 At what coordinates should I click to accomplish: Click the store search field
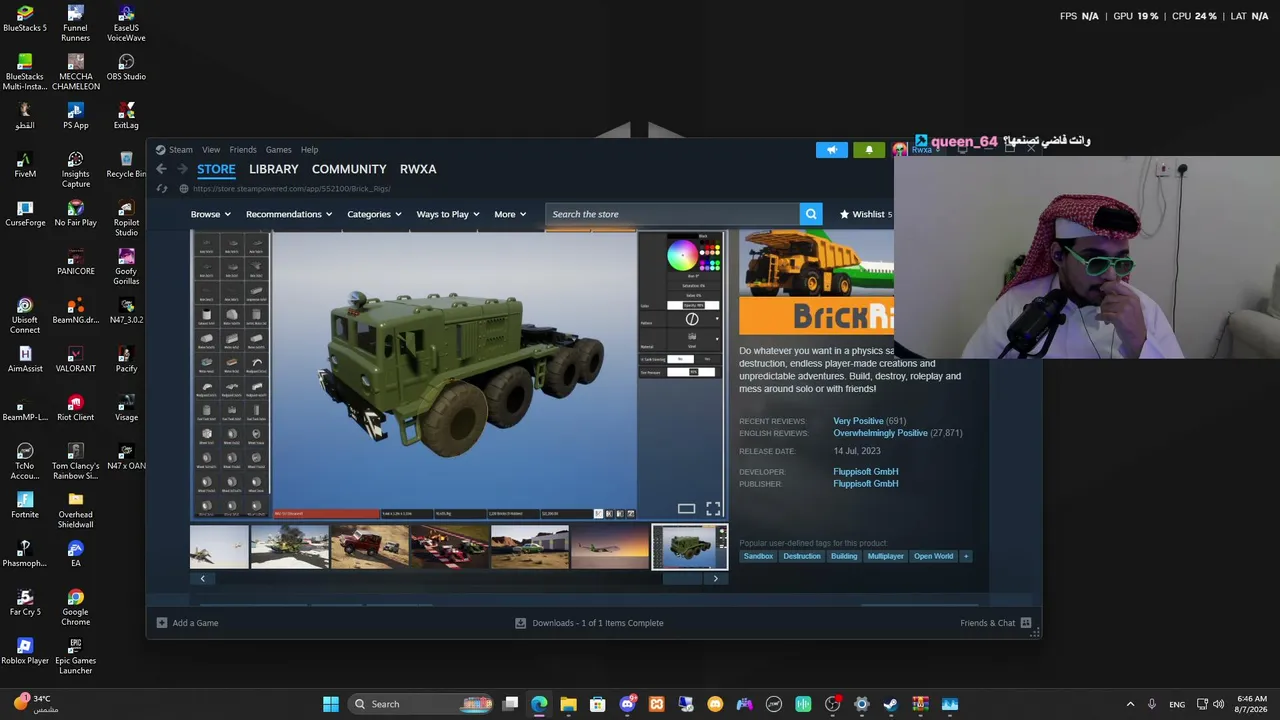click(673, 214)
